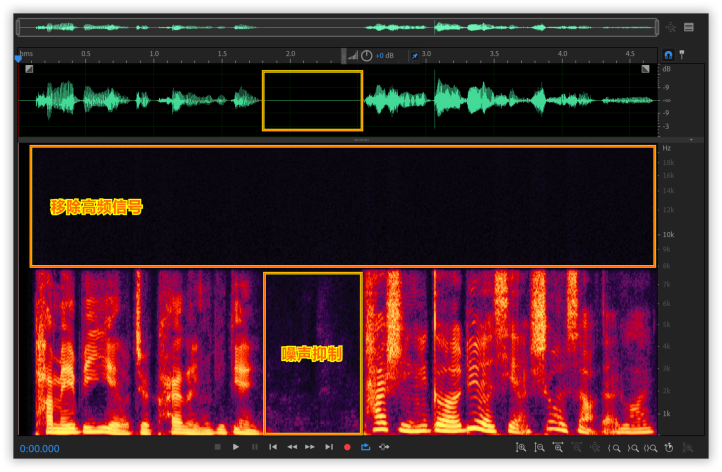Click the Fade In handle at waveform left
The height and width of the screenshot is (472, 722).
(29, 69)
